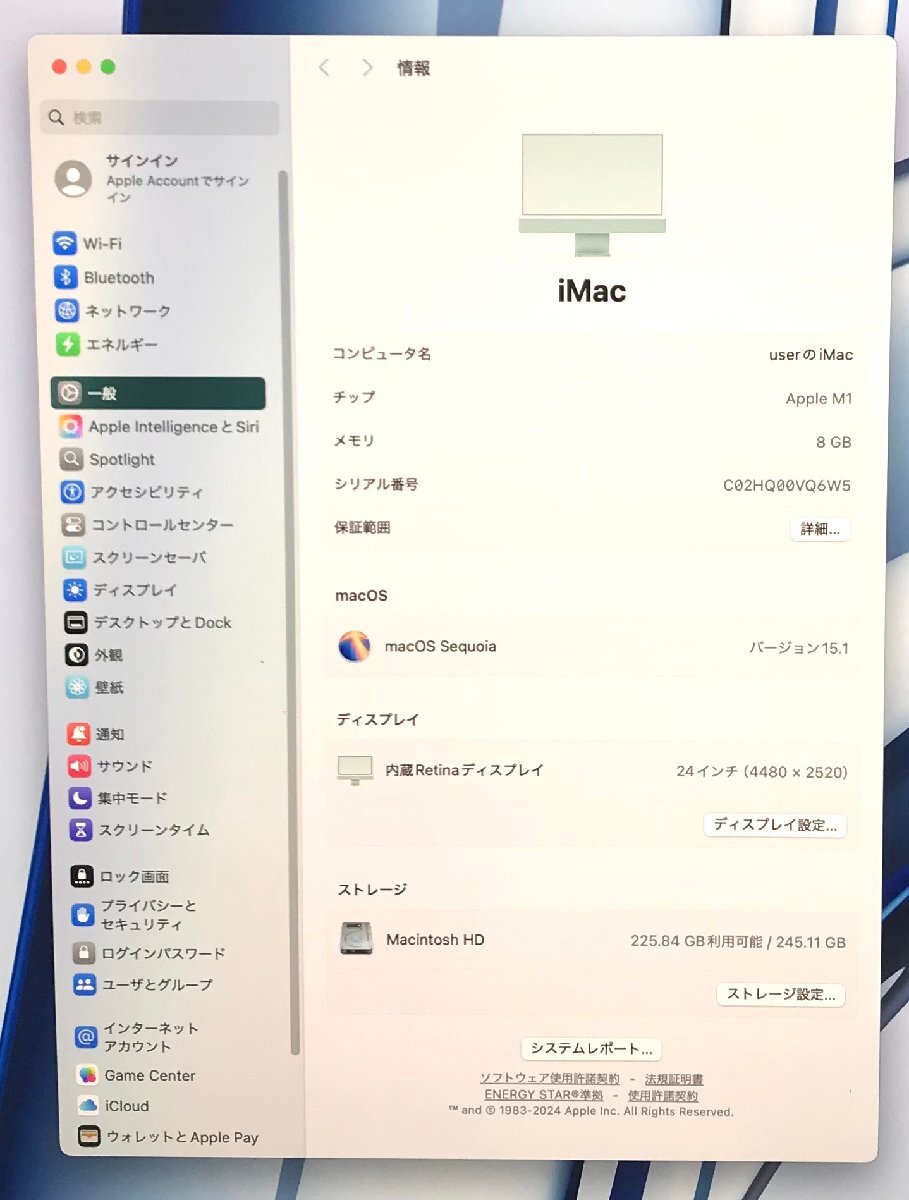Open システムレポート
Image resolution: width=909 pixels, height=1200 pixels.
pyautogui.click(x=591, y=1048)
